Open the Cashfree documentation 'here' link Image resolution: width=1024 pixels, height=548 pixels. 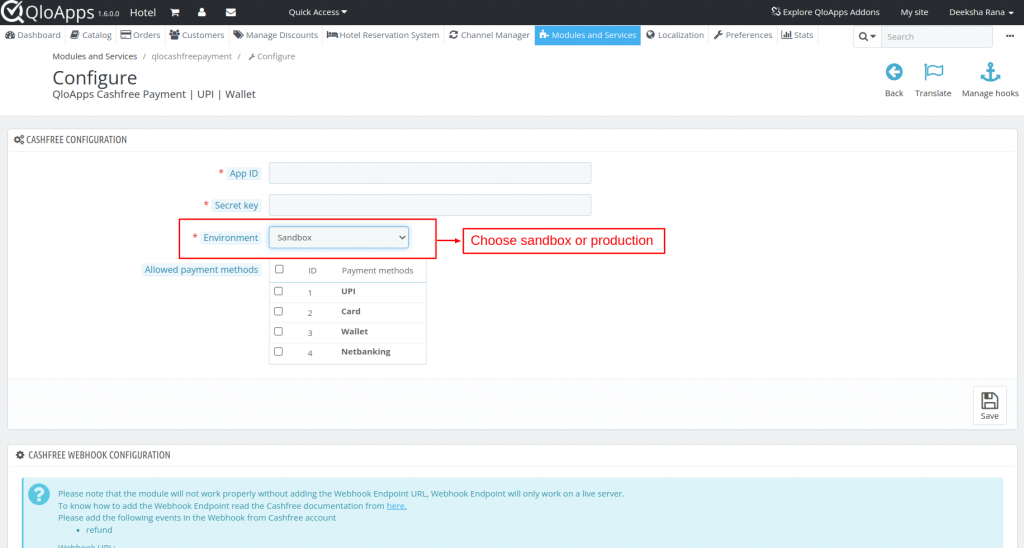396,506
